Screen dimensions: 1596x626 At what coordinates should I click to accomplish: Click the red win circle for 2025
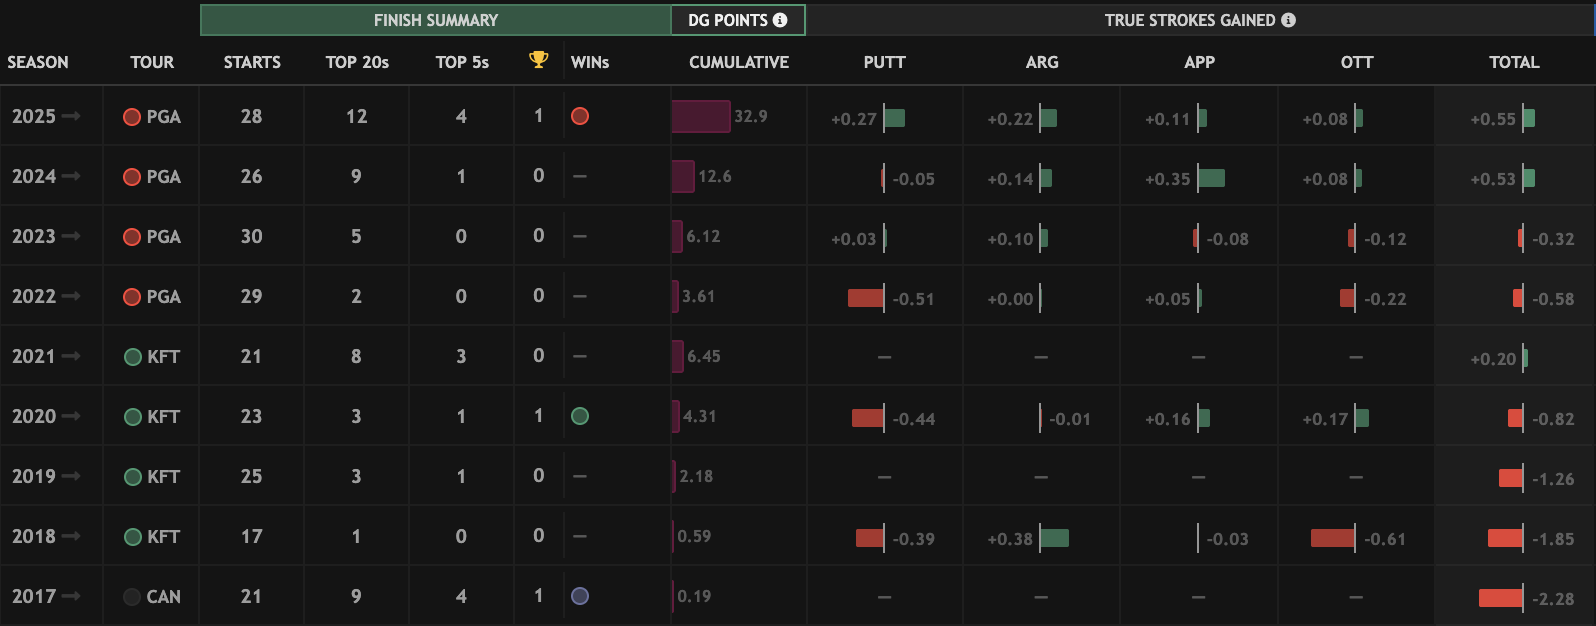580,116
